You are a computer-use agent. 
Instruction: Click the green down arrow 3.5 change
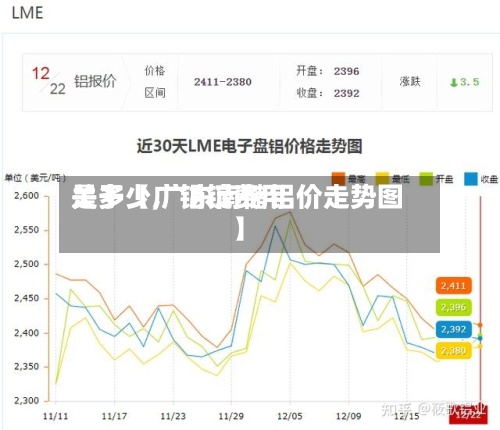[464, 82]
